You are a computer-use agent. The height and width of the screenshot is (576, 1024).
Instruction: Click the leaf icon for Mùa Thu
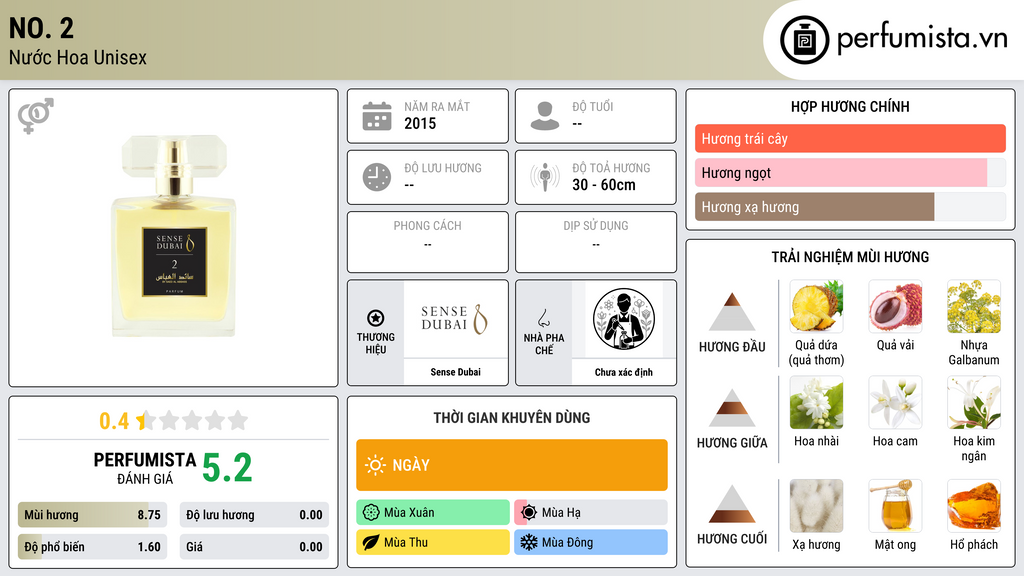(x=371, y=542)
